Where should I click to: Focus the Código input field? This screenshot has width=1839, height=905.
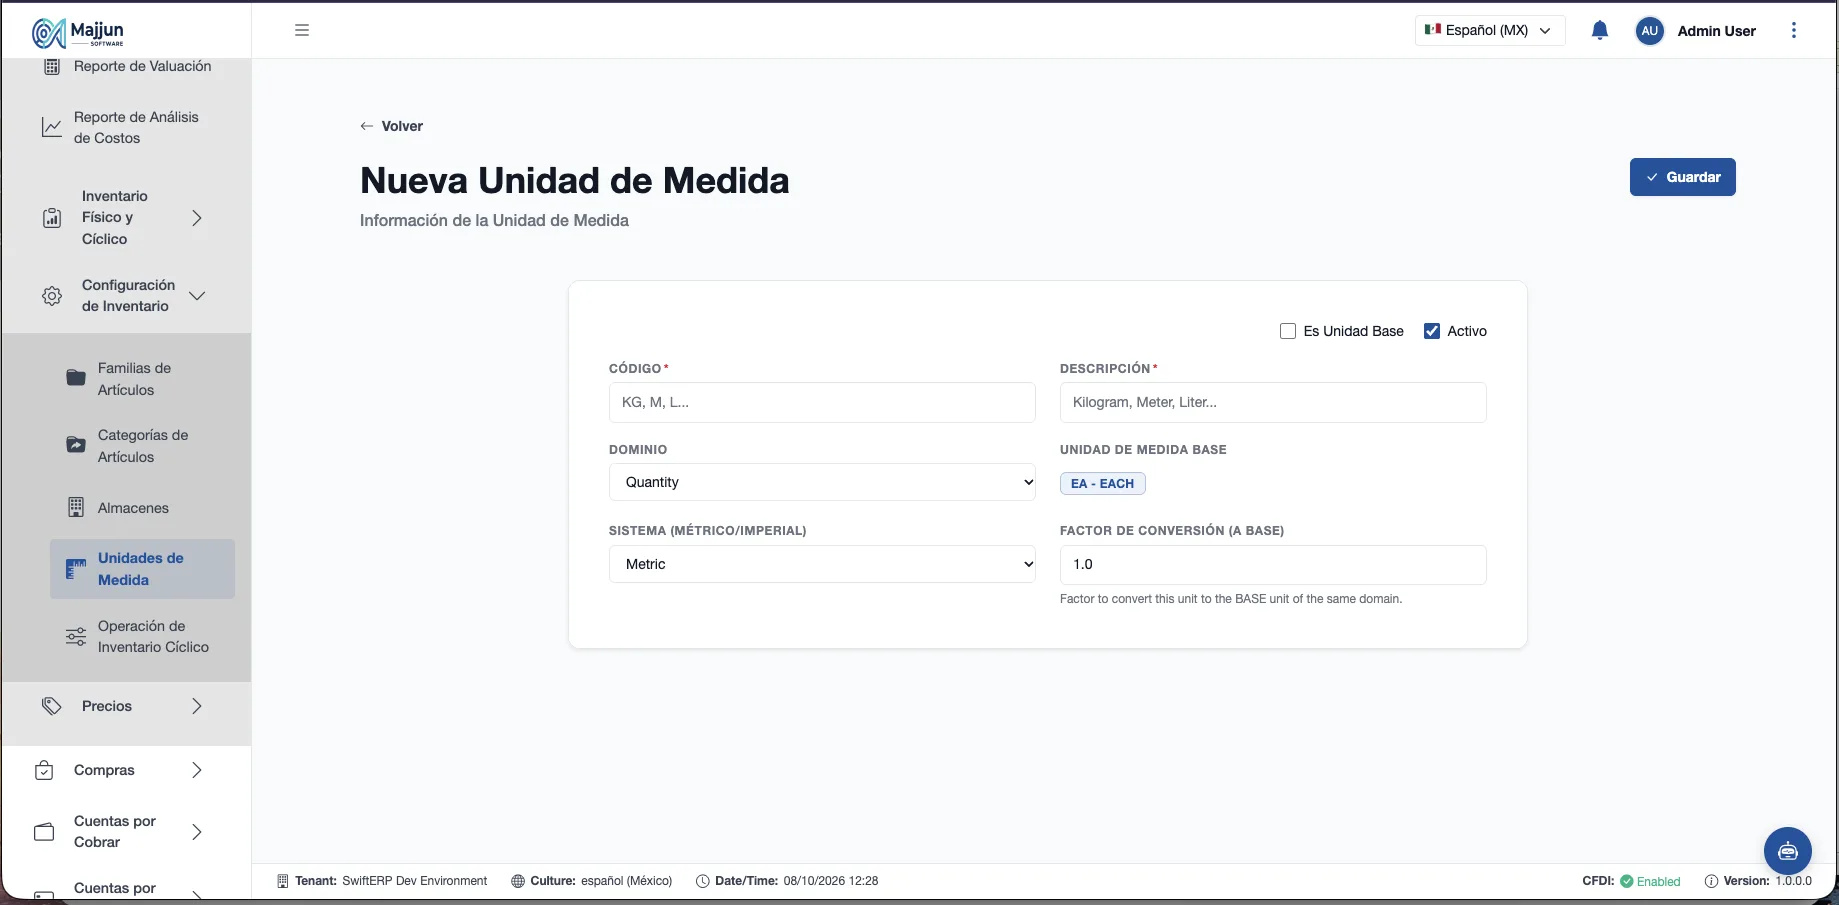[x=822, y=402]
